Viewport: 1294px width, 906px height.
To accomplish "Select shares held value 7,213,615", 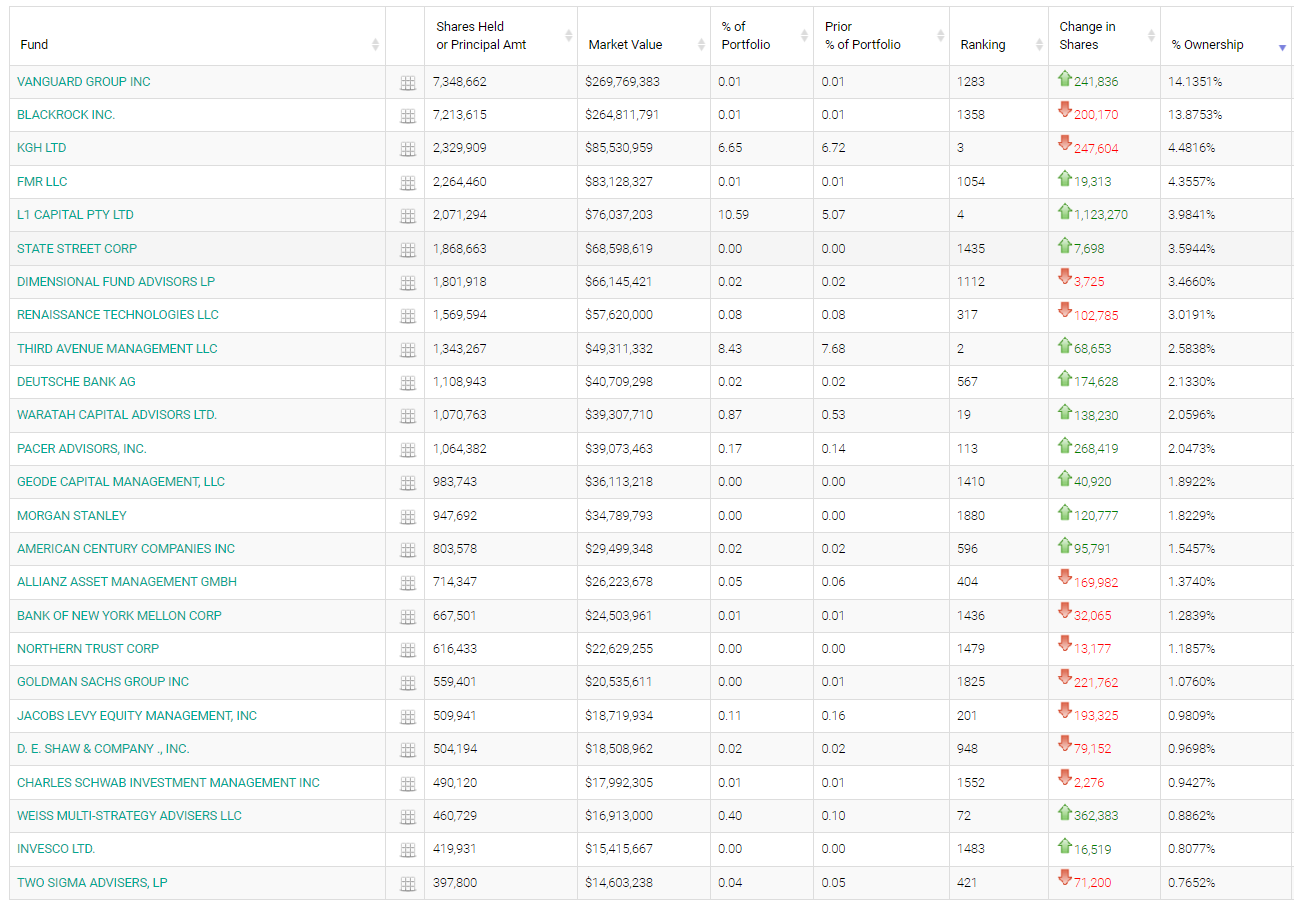I will point(460,115).
